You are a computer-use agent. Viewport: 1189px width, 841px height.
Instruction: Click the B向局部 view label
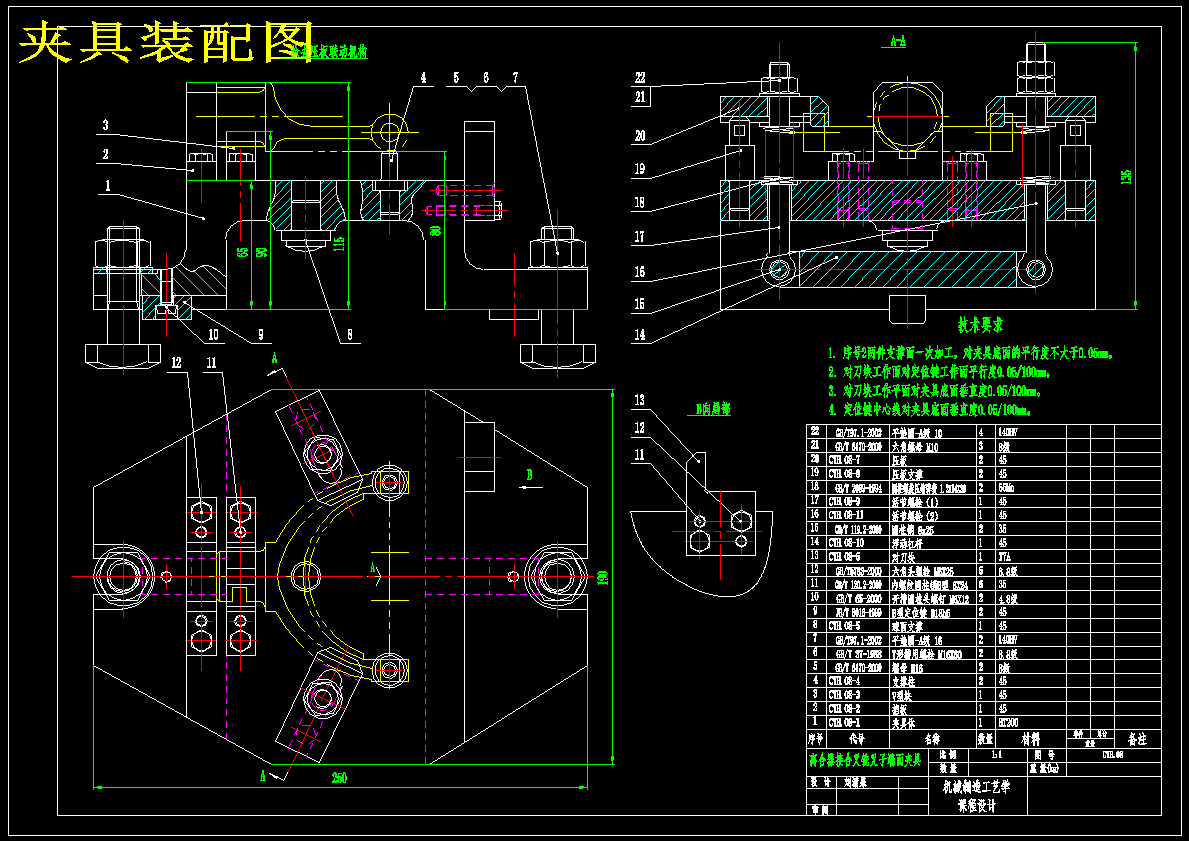click(x=713, y=410)
